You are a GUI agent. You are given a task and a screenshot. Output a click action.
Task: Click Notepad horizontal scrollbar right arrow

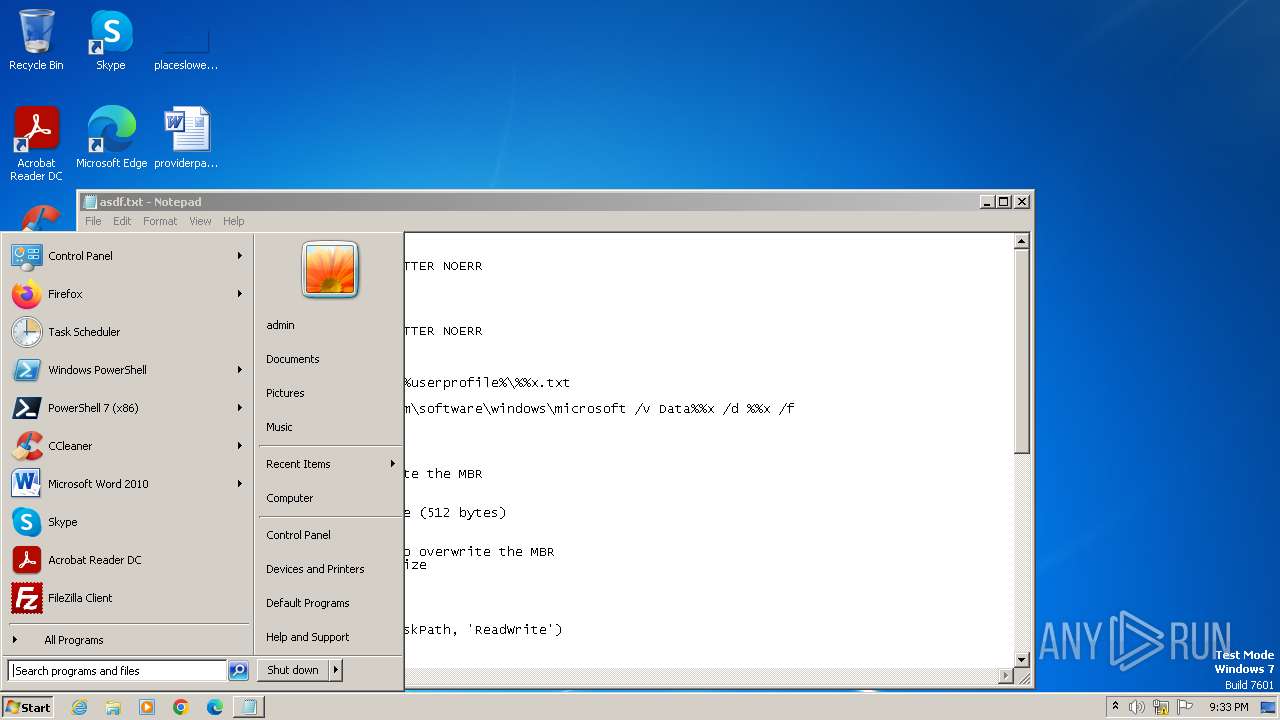(1005, 676)
